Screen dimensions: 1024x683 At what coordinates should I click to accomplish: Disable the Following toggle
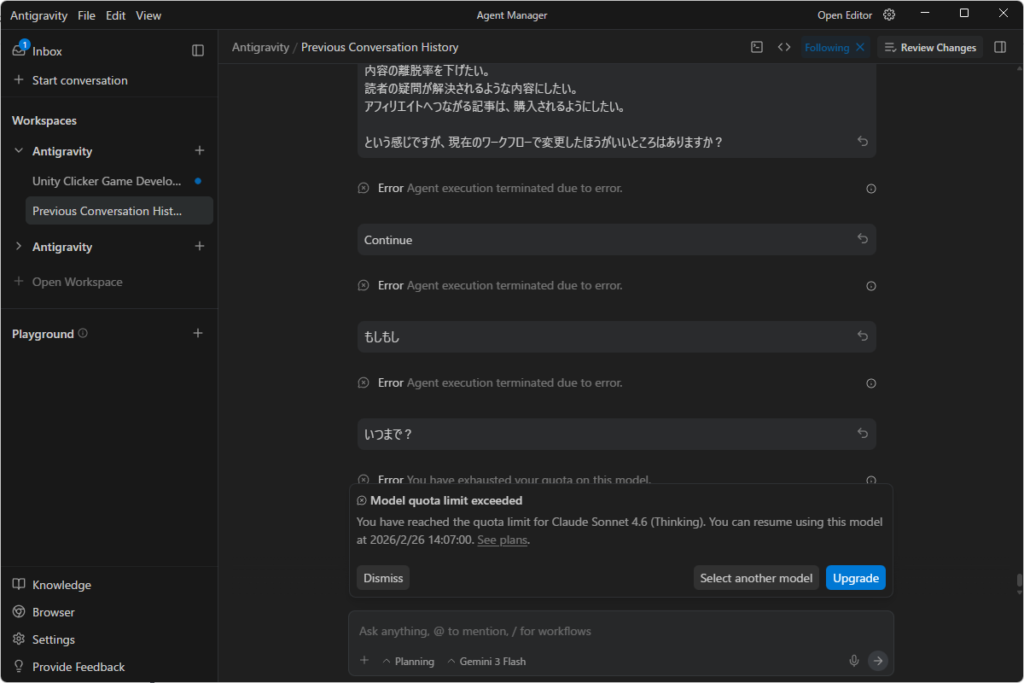[859, 47]
